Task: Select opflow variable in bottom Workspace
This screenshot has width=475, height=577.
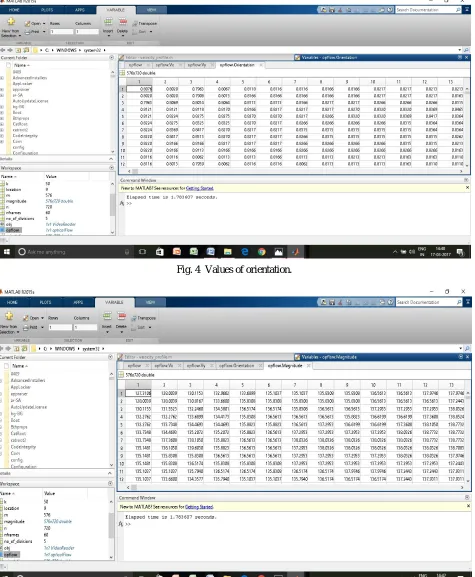Action: pyautogui.click(x=11, y=555)
